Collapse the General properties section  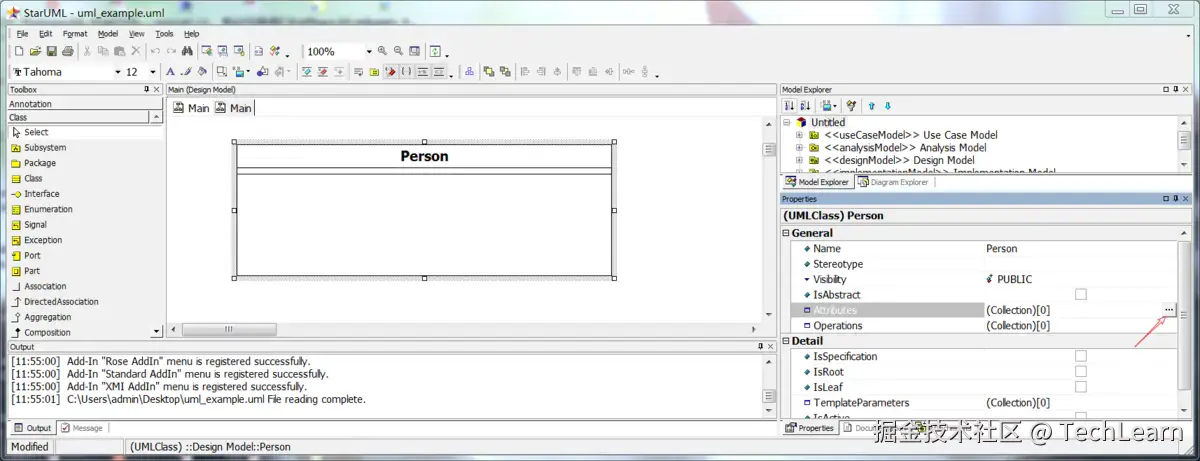click(785, 233)
